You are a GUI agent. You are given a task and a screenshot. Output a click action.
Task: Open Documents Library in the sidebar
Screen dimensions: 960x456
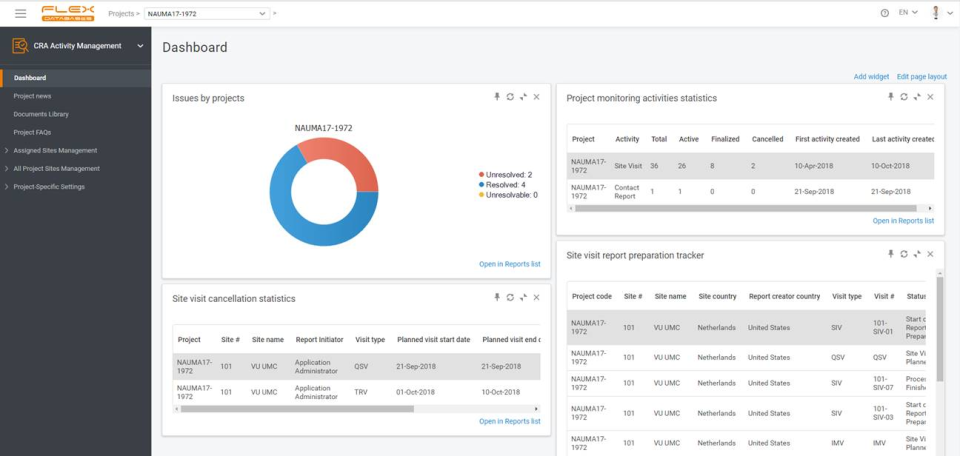coord(41,114)
